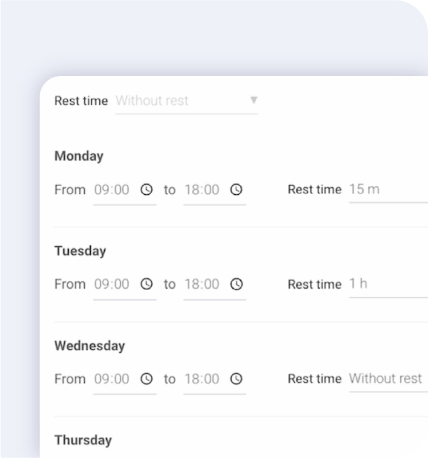Open clock picker for Monday start time
428x459 pixels.
pyautogui.click(x=146, y=190)
